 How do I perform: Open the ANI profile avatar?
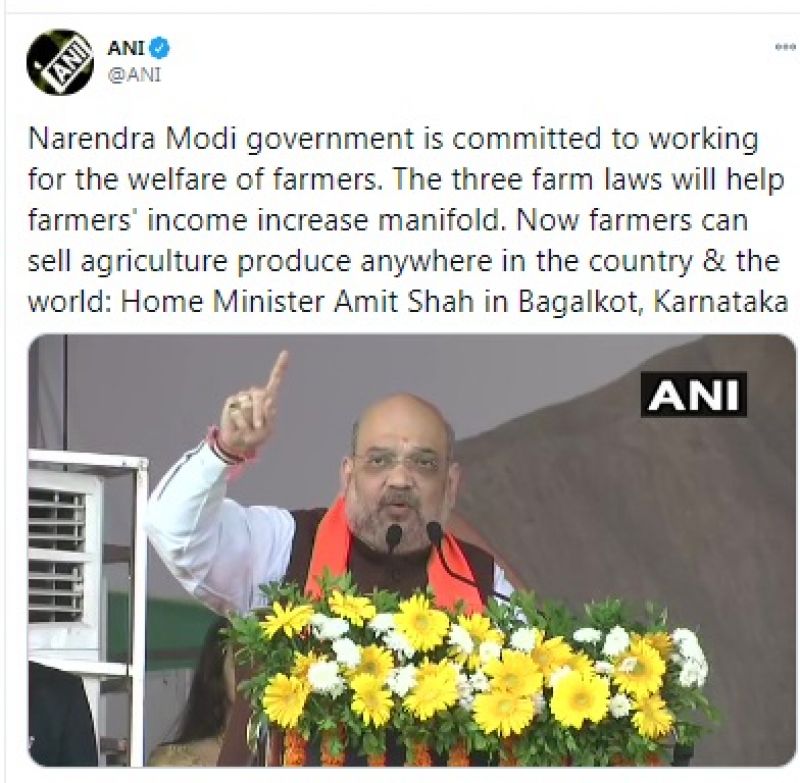(x=60, y=62)
